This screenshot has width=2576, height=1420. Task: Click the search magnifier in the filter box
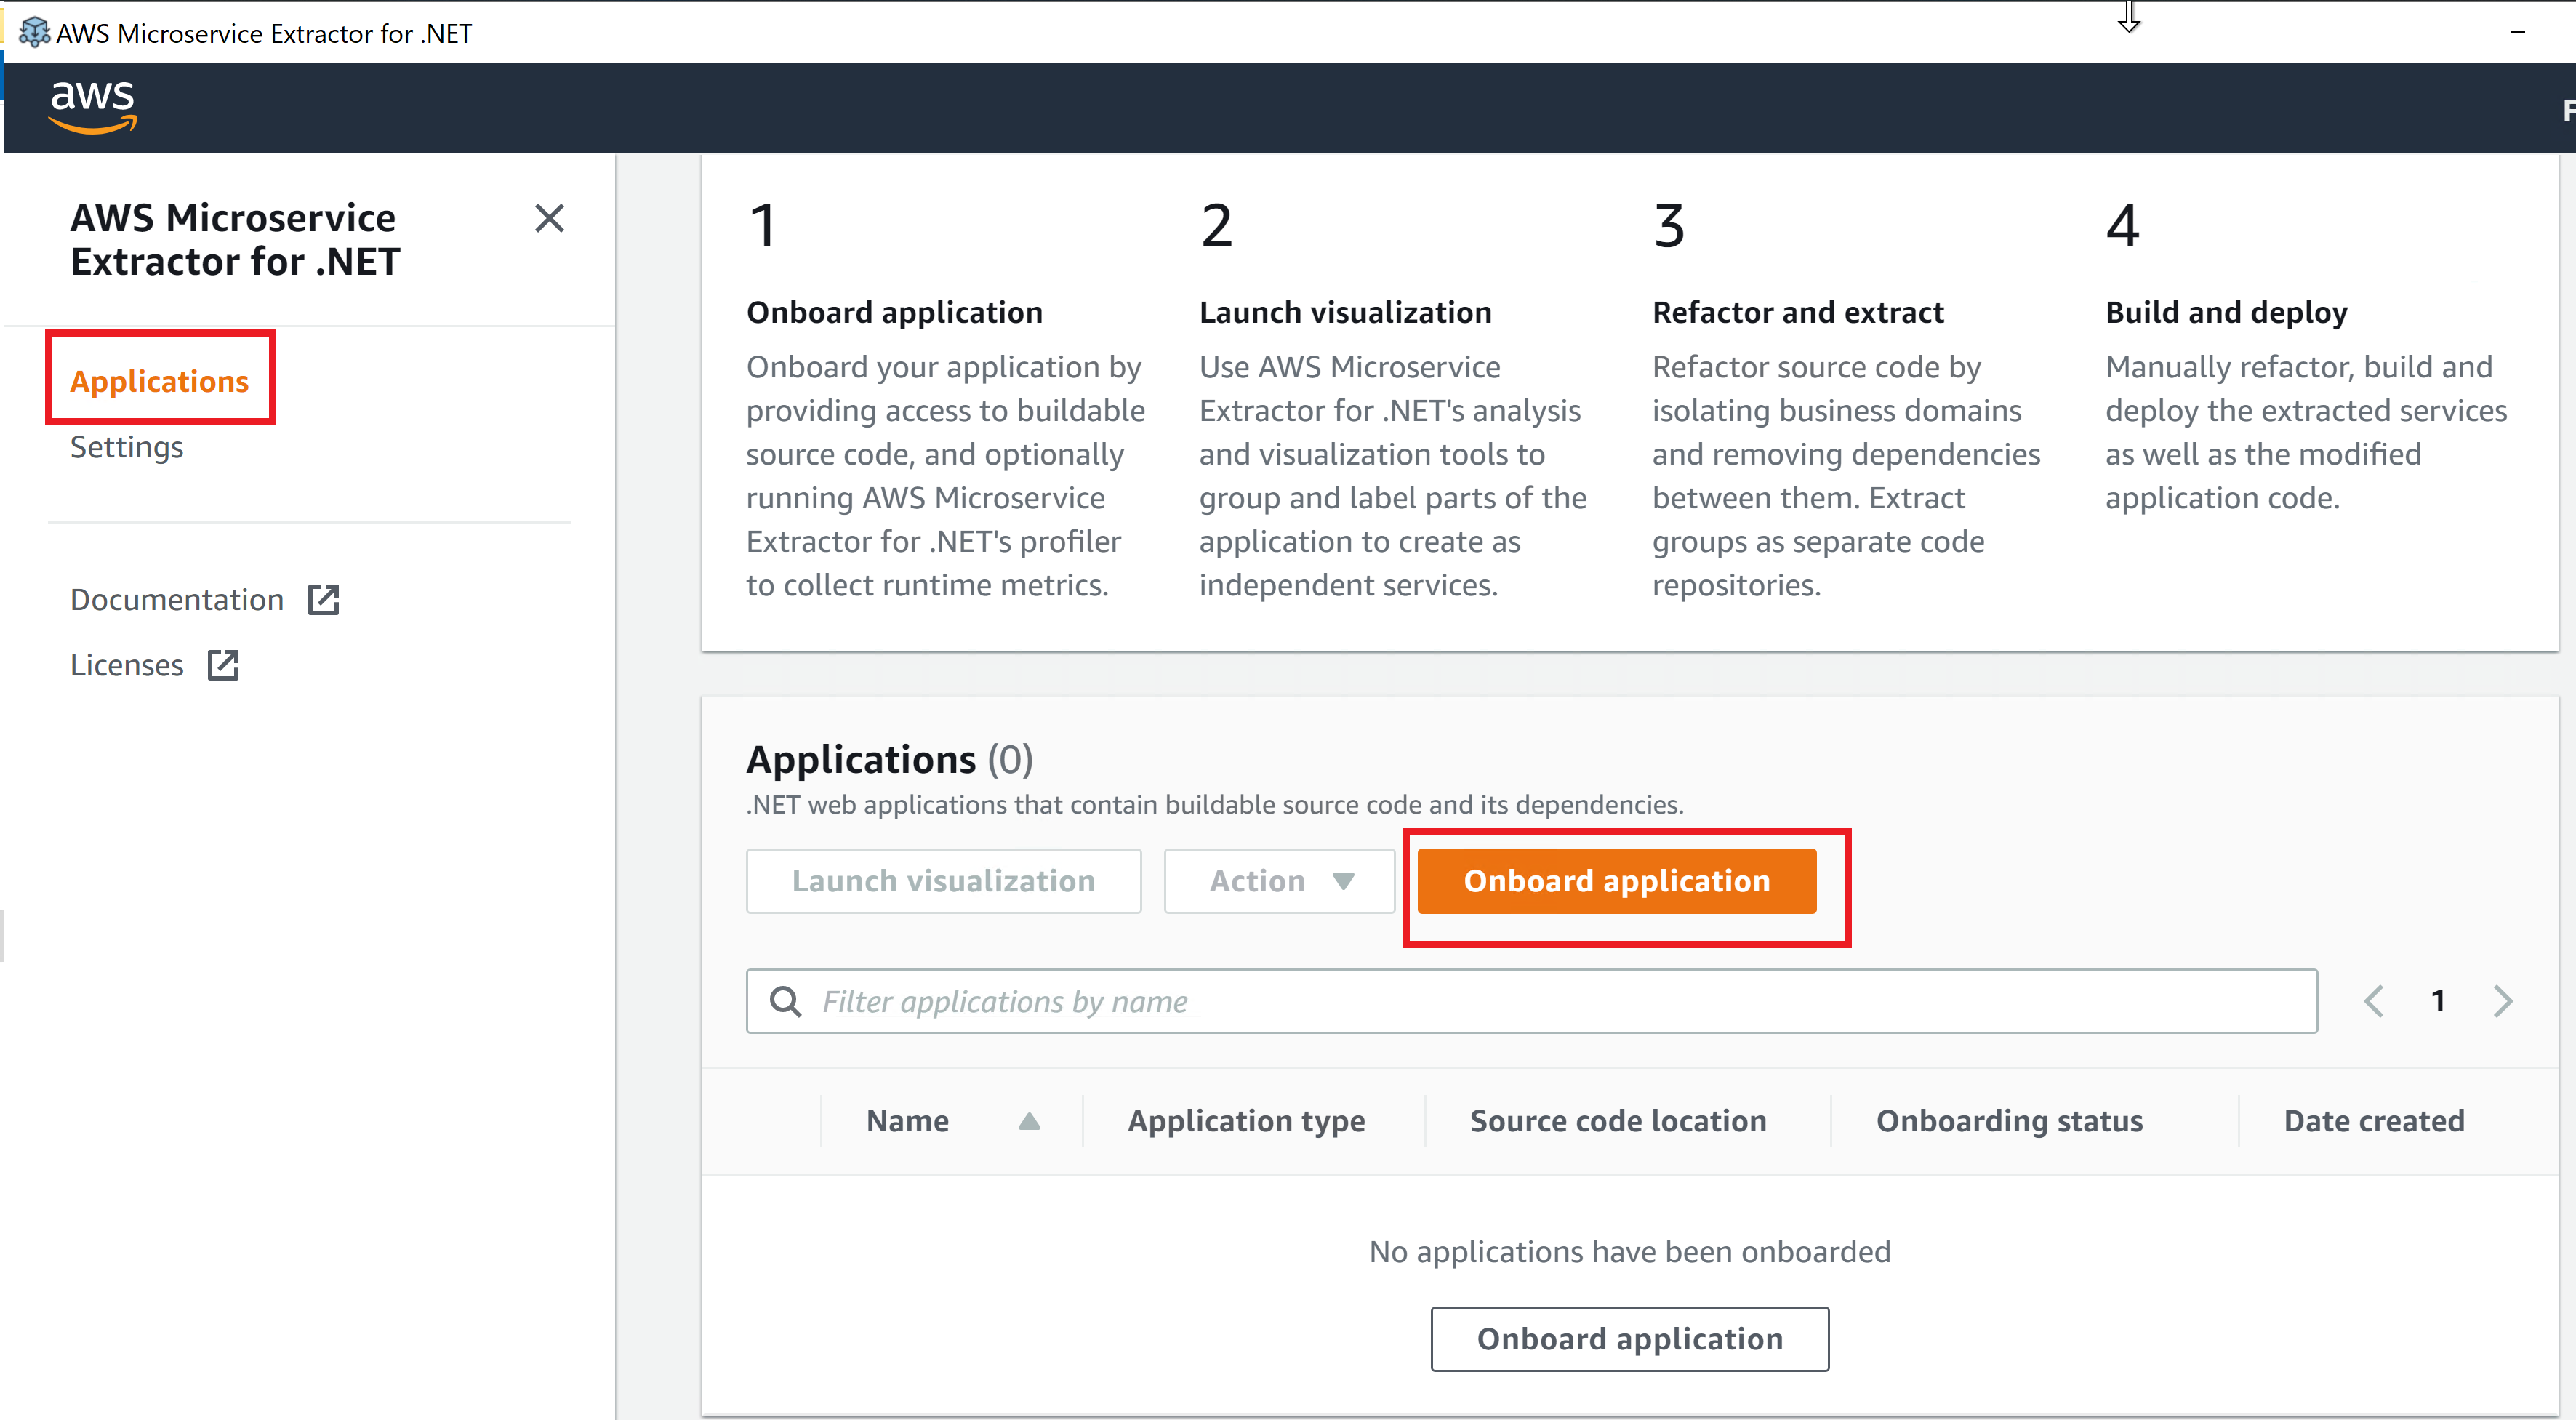tap(786, 1000)
